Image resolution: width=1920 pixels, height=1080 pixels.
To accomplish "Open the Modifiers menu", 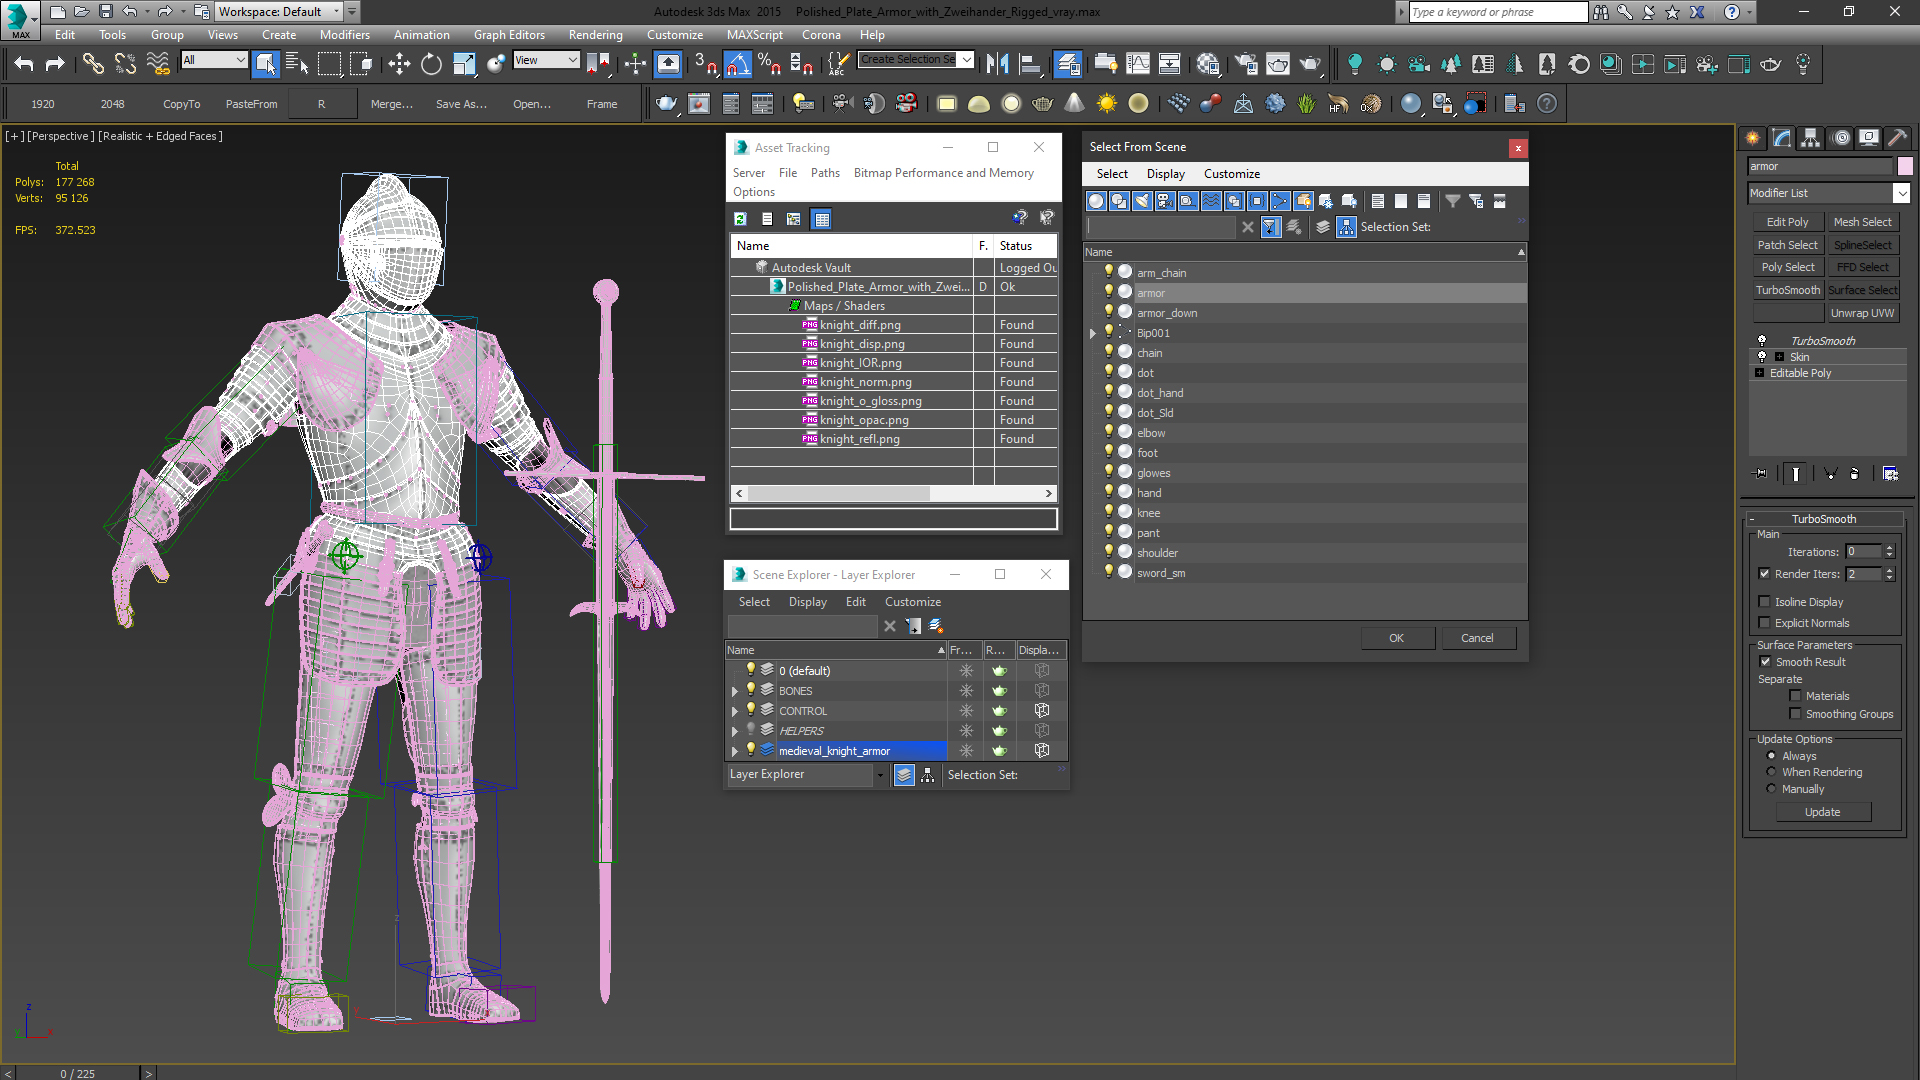I will pos(344,34).
